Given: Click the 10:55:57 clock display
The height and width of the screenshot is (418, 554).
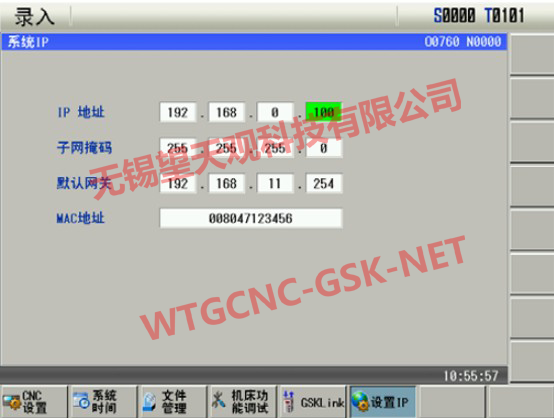Looking at the screenshot, I should point(471,376).
